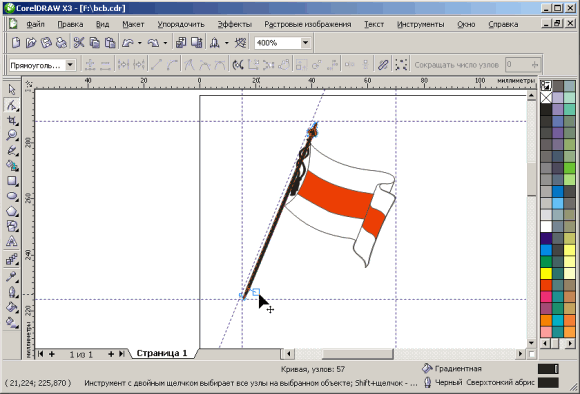Open the Эффекты menu

(235, 24)
